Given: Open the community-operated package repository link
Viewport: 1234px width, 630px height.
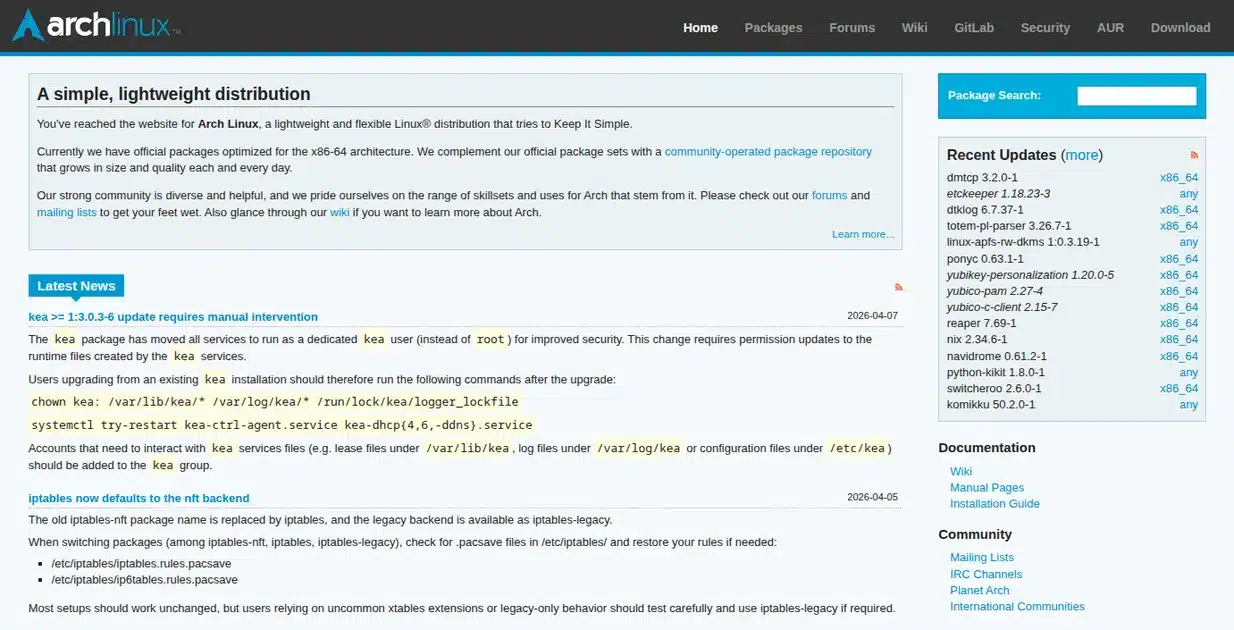Looking at the screenshot, I should coord(768,152).
